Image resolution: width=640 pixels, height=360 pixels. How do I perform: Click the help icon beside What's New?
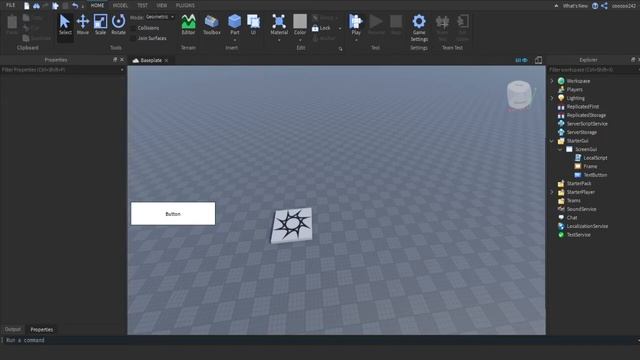[595, 6]
